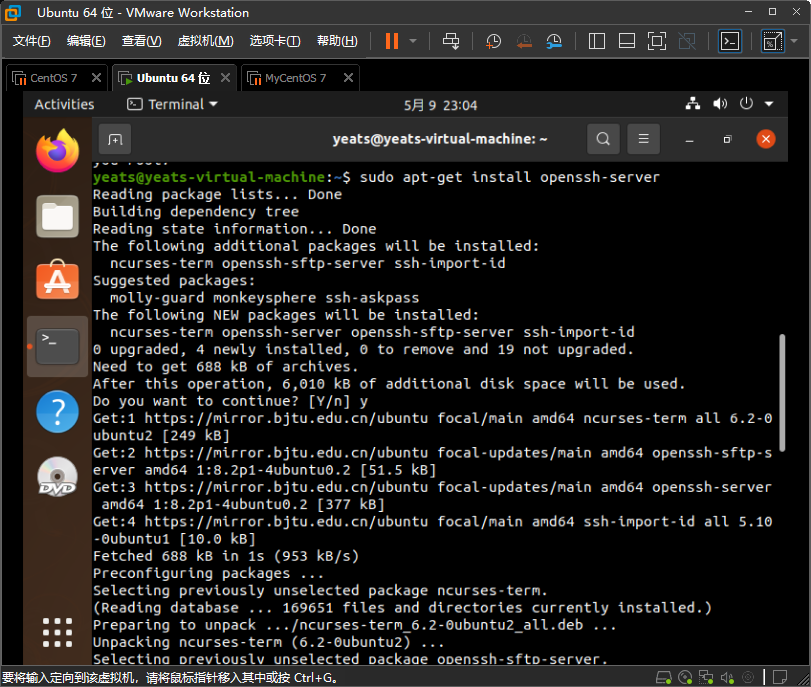Click the 'Fetched 688 kB in 1s' line

click(x=226, y=556)
